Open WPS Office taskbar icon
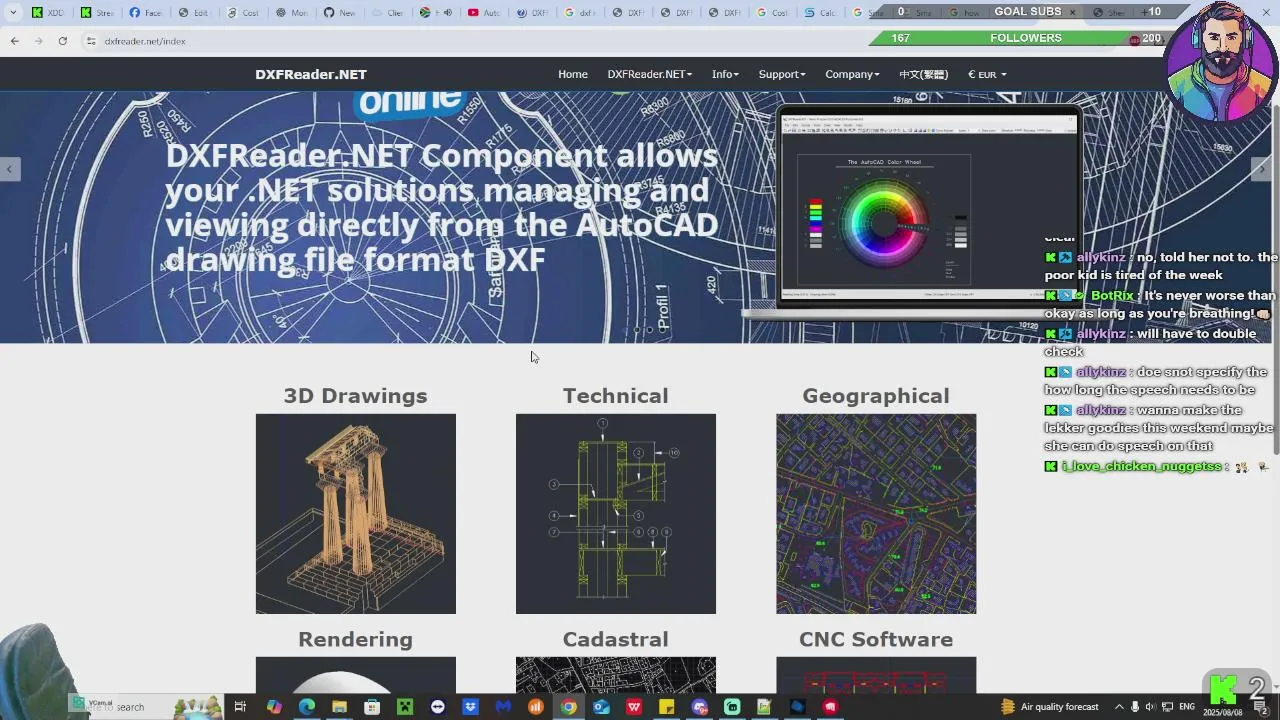Screen dimensions: 1280x720 point(634,707)
